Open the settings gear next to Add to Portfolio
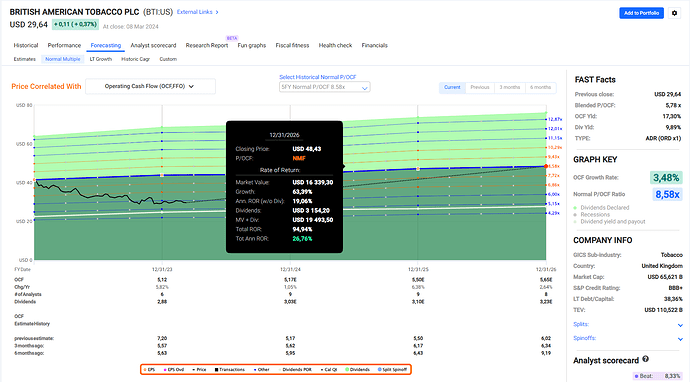 (x=674, y=13)
